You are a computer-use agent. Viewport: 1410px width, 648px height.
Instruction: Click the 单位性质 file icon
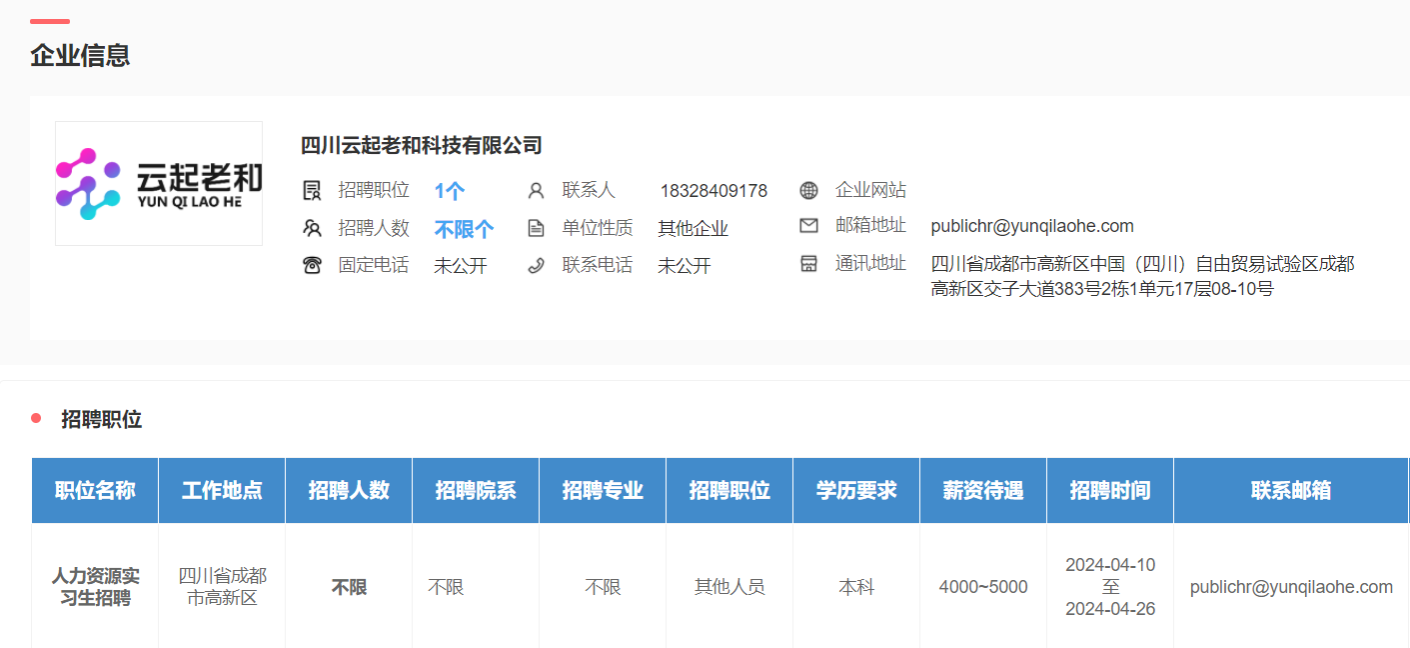(536, 228)
